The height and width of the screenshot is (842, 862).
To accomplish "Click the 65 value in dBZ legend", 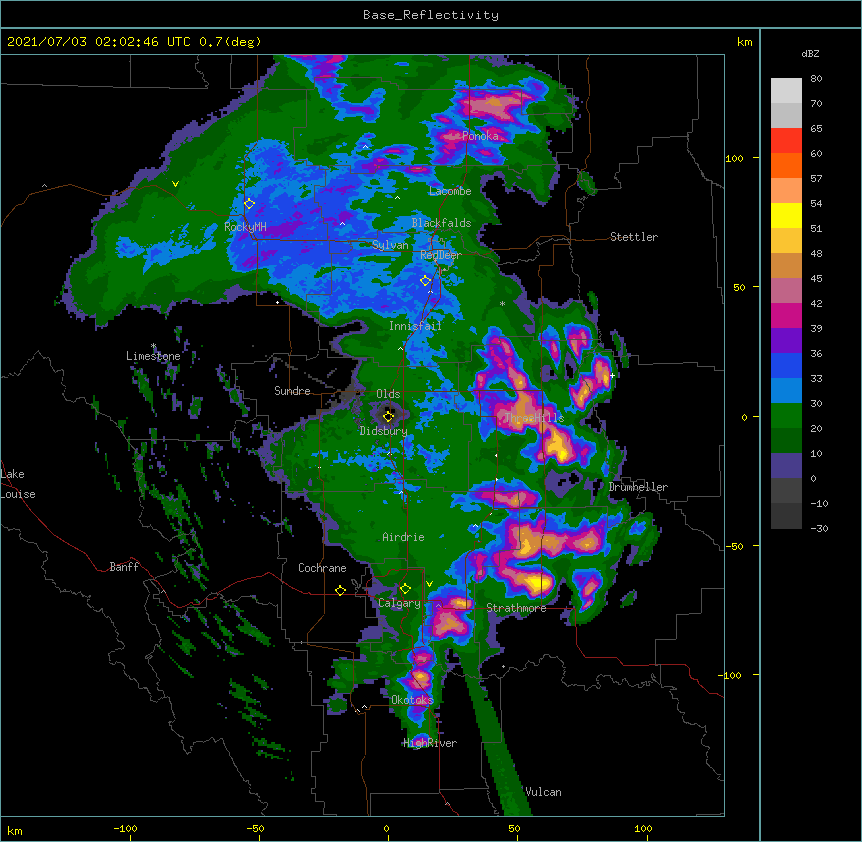I will [x=816, y=129].
